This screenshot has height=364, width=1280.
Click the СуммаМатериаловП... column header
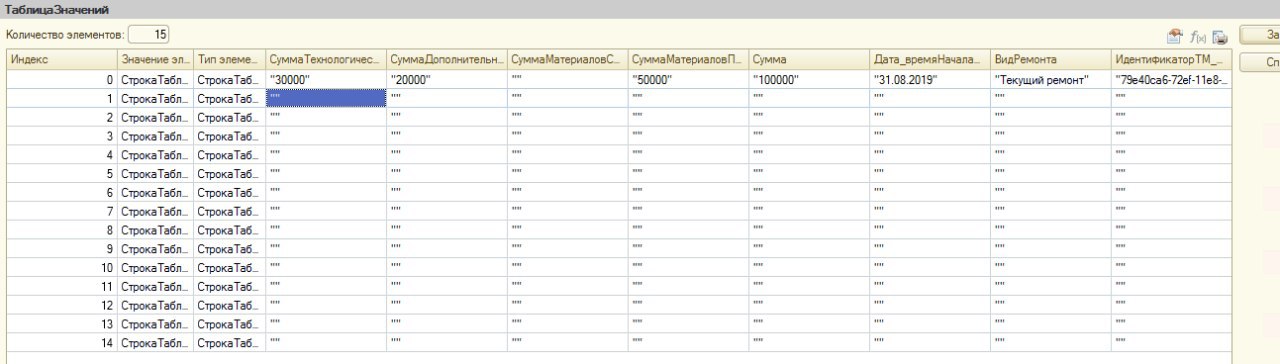click(689, 60)
